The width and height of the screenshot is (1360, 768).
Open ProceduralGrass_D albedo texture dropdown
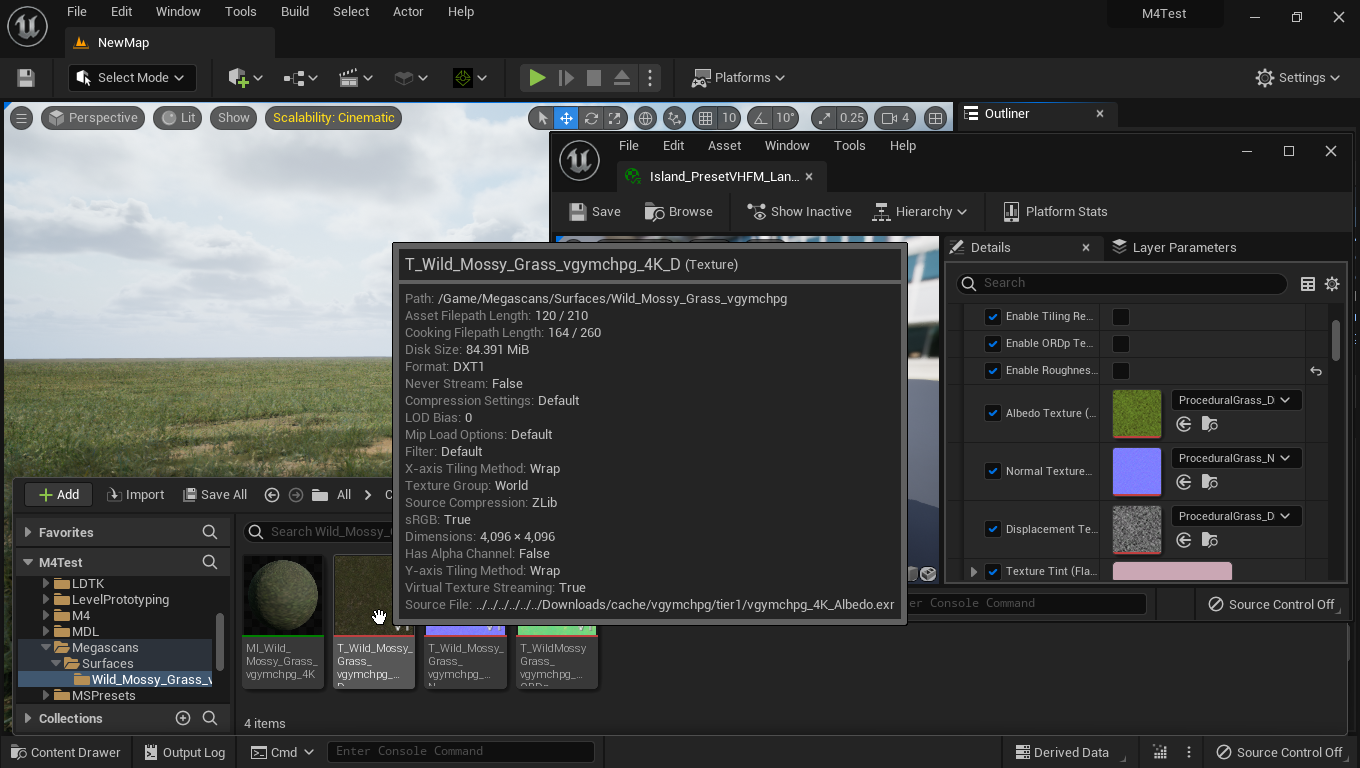(1234, 400)
